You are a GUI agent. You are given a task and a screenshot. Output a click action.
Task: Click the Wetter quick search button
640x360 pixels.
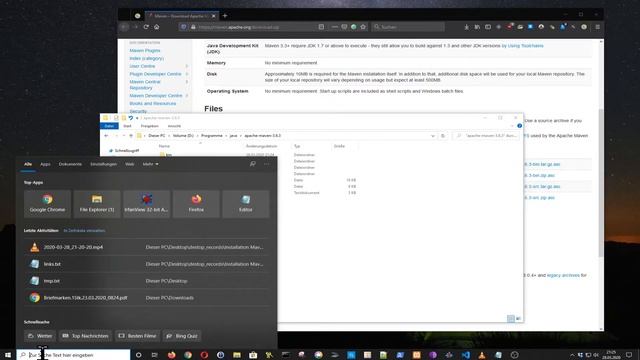[x=40, y=336]
